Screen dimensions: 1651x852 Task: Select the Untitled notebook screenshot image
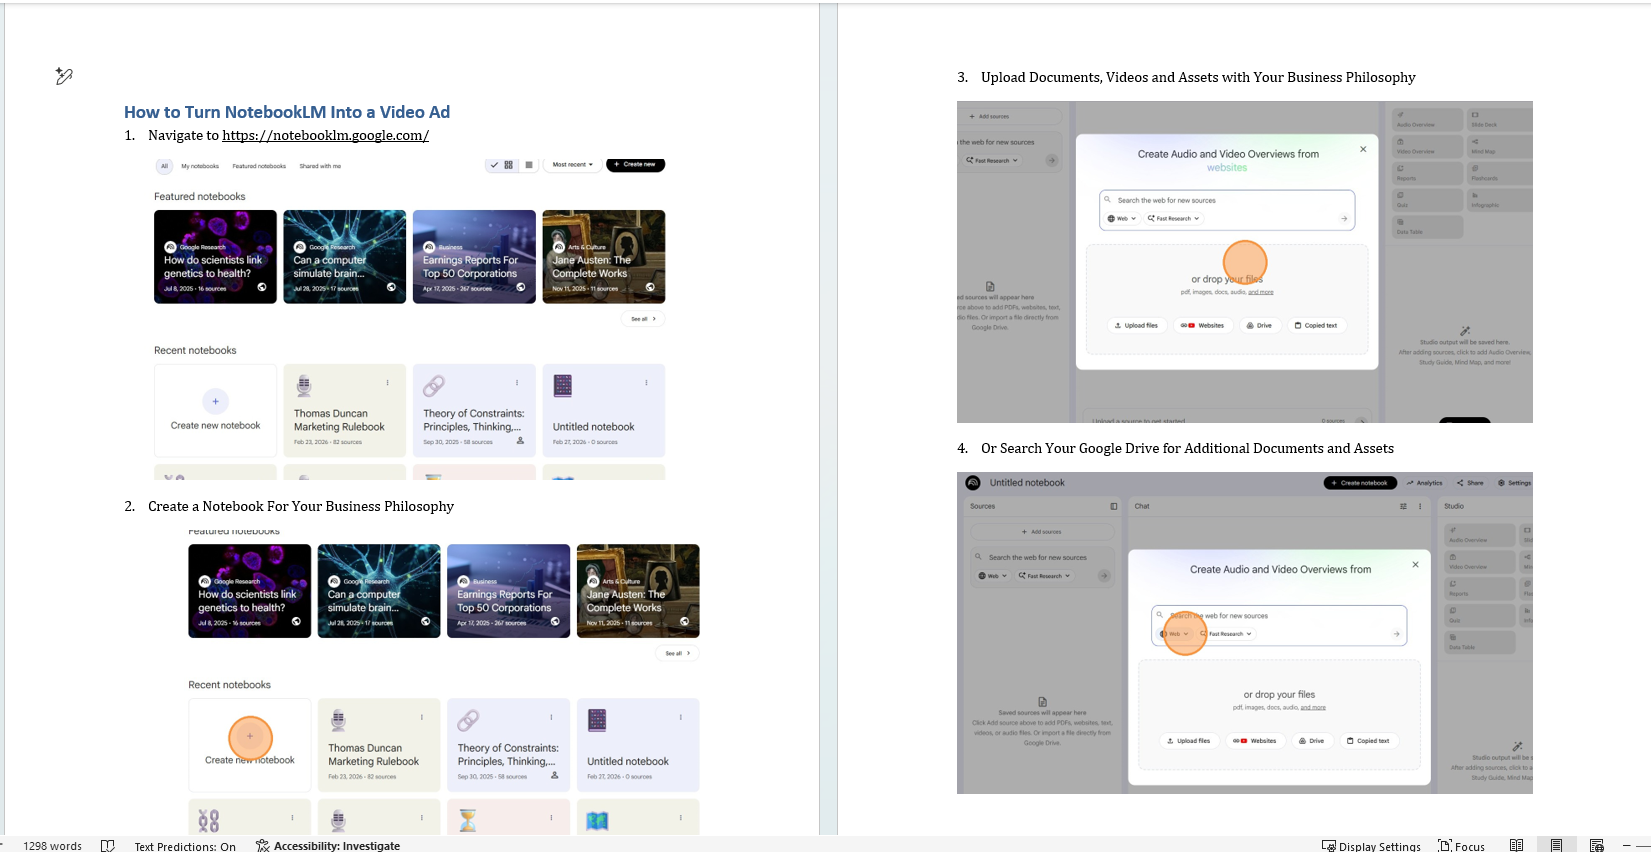[1244, 633]
